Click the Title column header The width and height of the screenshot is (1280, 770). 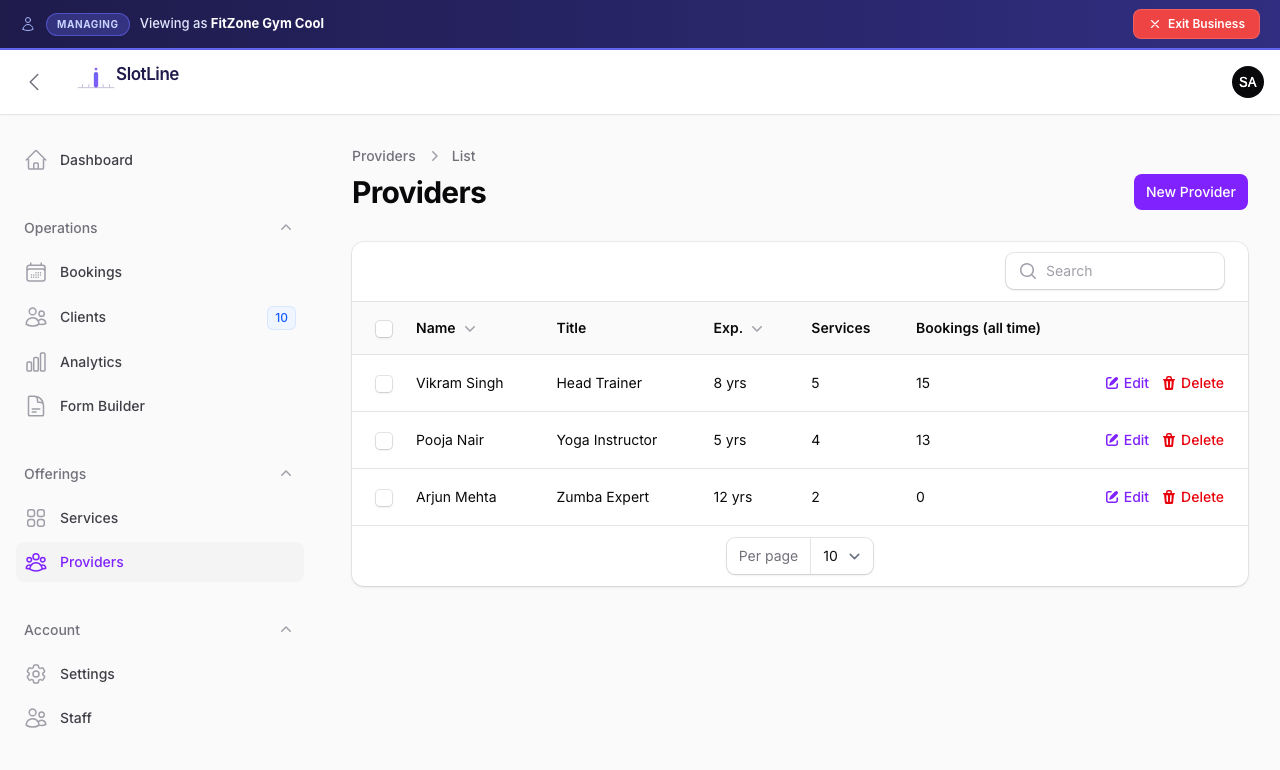(571, 328)
